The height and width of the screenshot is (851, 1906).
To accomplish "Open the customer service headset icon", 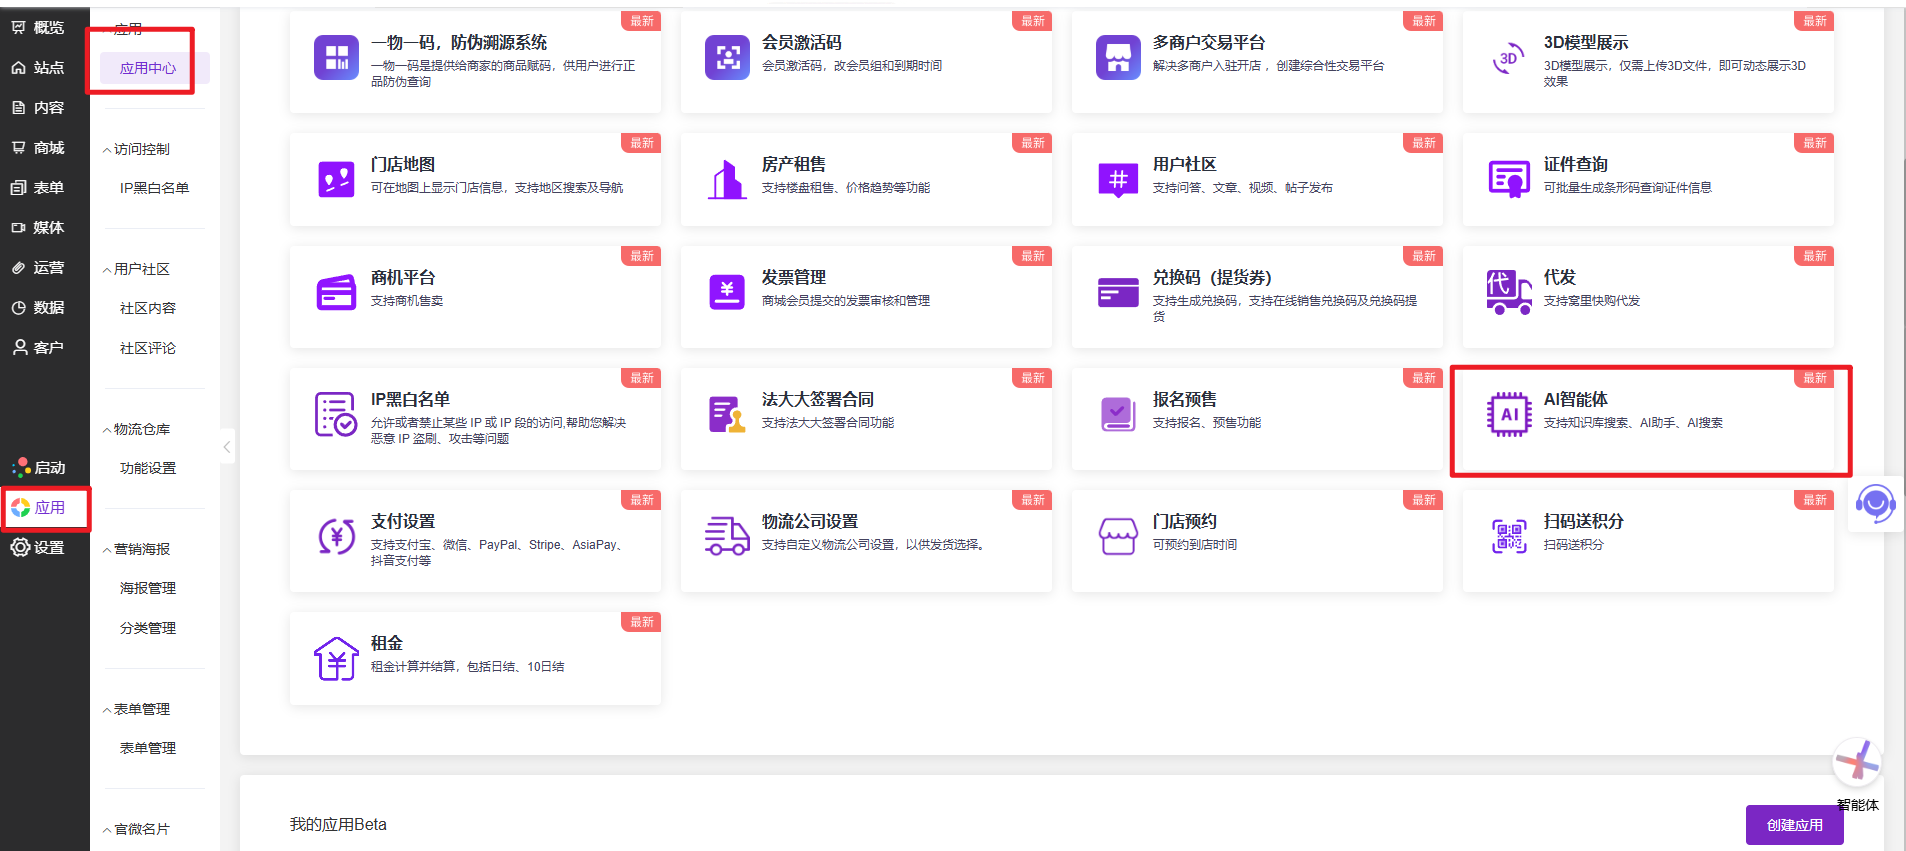I will pyautogui.click(x=1875, y=504).
